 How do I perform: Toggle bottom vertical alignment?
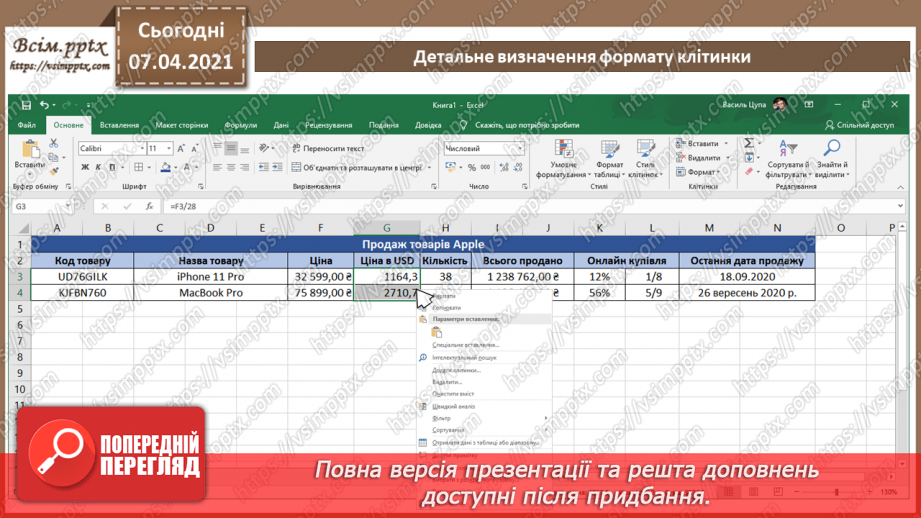pos(244,149)
